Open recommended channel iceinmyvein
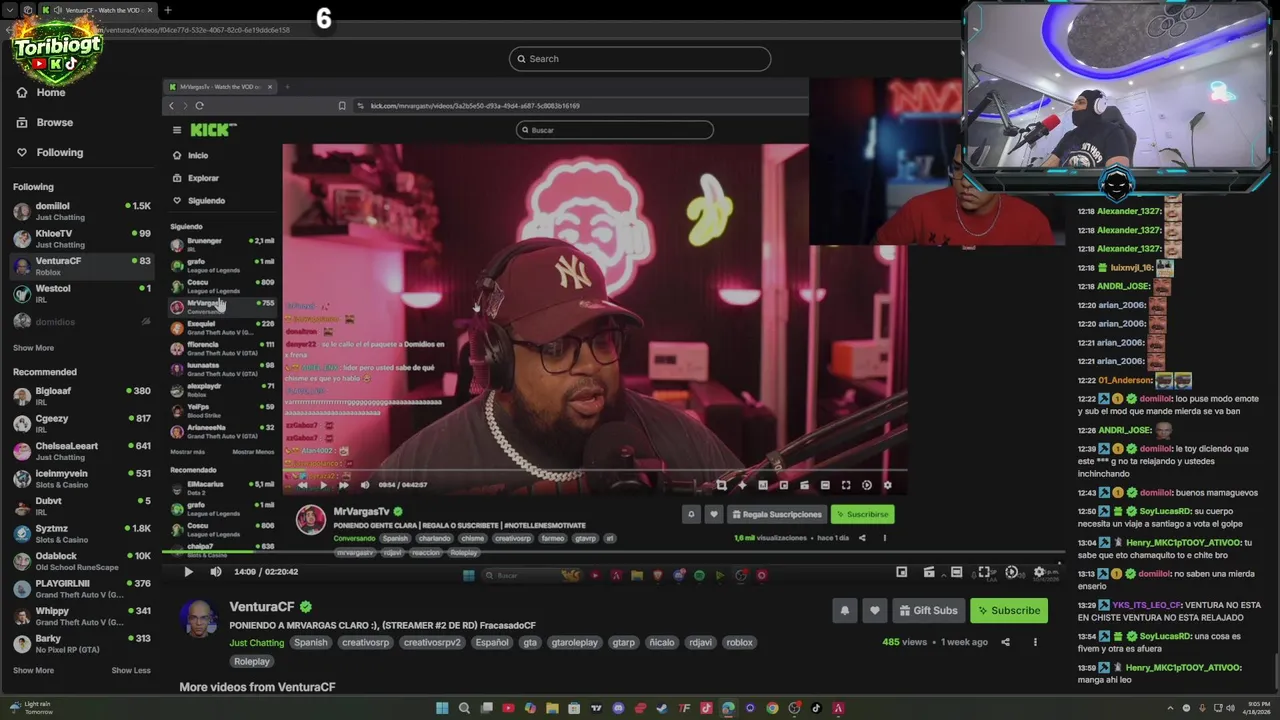The width and height of the screenshot is (1280, 720). tap(81, 479)
